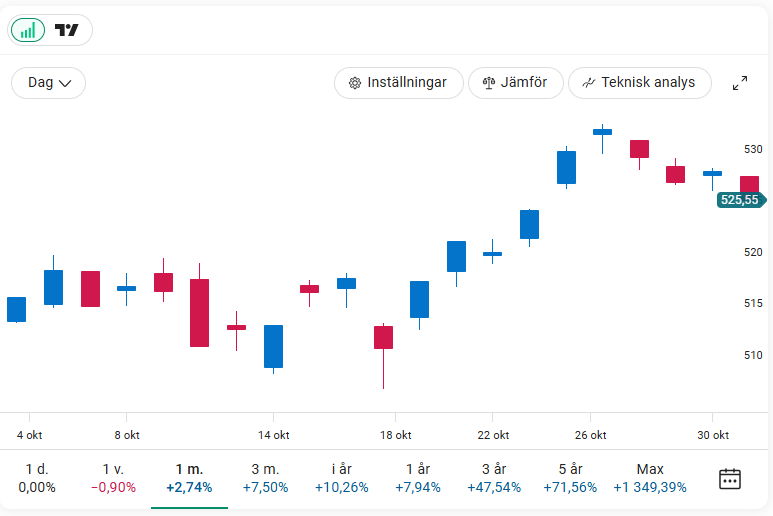This screenshot has width=773, height=516.
Task: Click the Jämför compare button
Action: click(515, 83)
